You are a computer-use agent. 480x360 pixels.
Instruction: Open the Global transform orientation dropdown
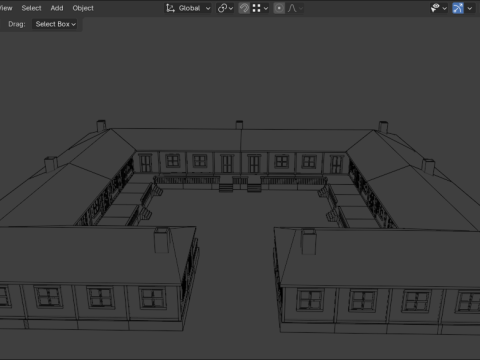coord(188,8)
